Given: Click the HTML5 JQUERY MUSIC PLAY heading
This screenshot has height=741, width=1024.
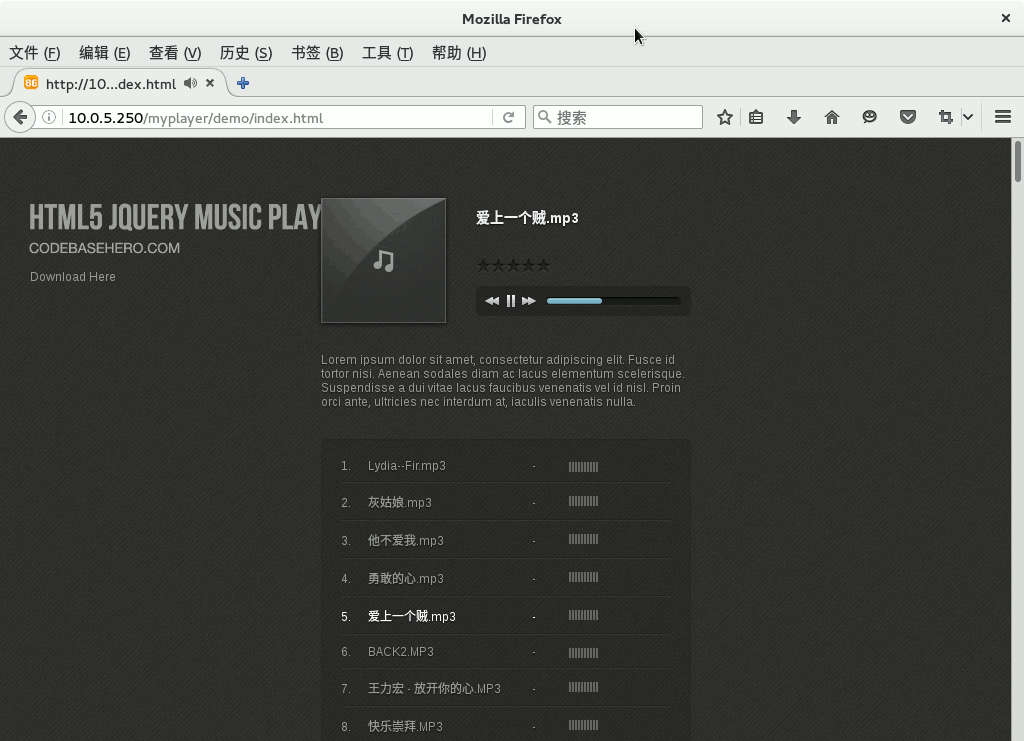Looking at the screenshot, I should click(x=175, y=217).
